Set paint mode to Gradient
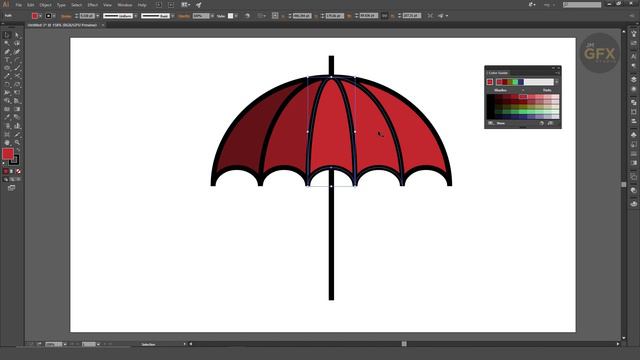 pyautogui.click(x=12, y=171)
